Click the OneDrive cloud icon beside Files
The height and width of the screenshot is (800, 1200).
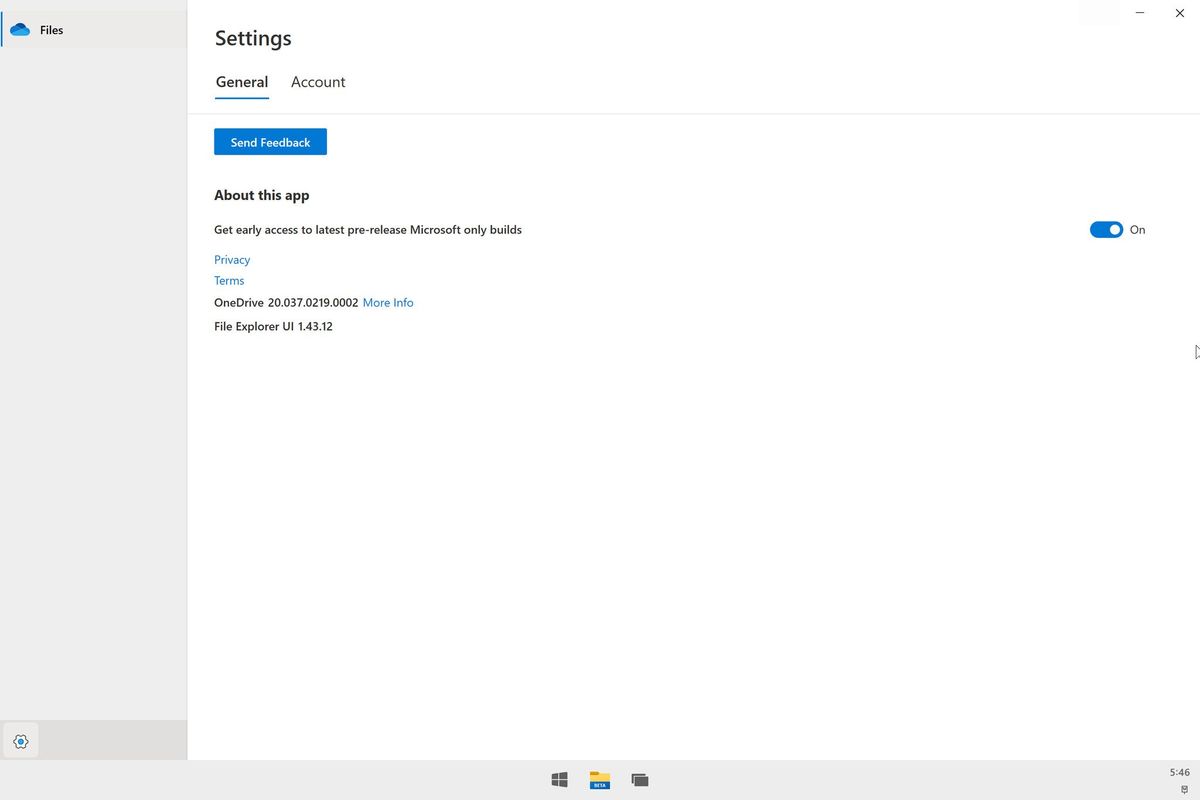tap(21, 29)
